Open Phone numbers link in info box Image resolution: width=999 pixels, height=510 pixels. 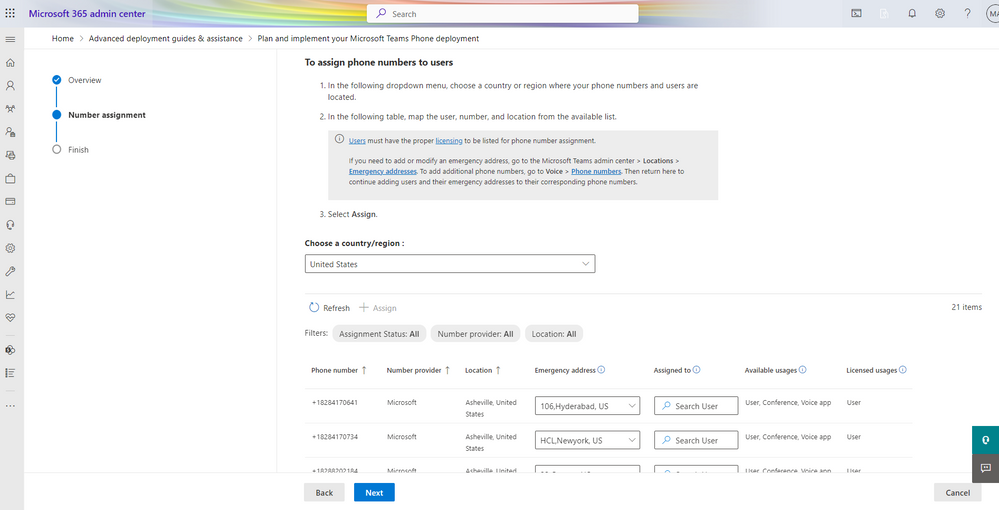[596, 171]
